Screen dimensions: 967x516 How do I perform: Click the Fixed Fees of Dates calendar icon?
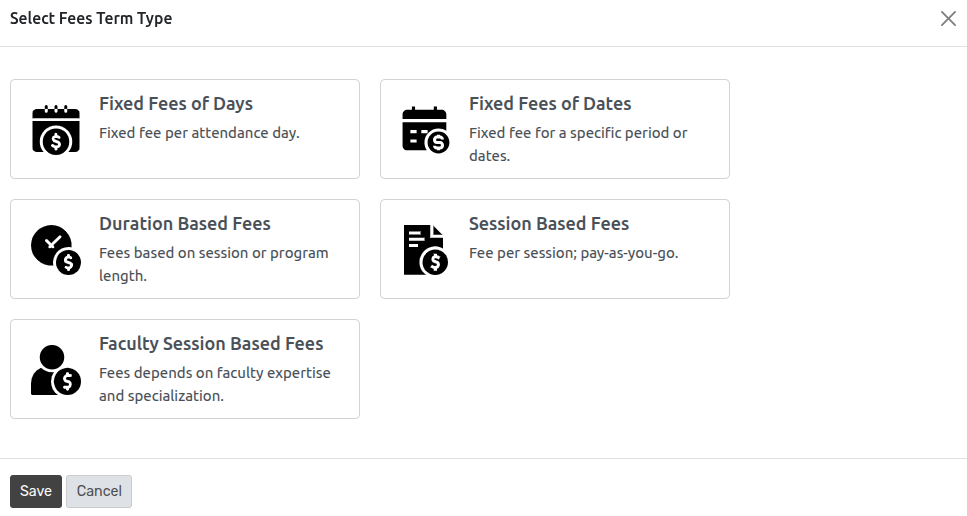coord(426,129)
